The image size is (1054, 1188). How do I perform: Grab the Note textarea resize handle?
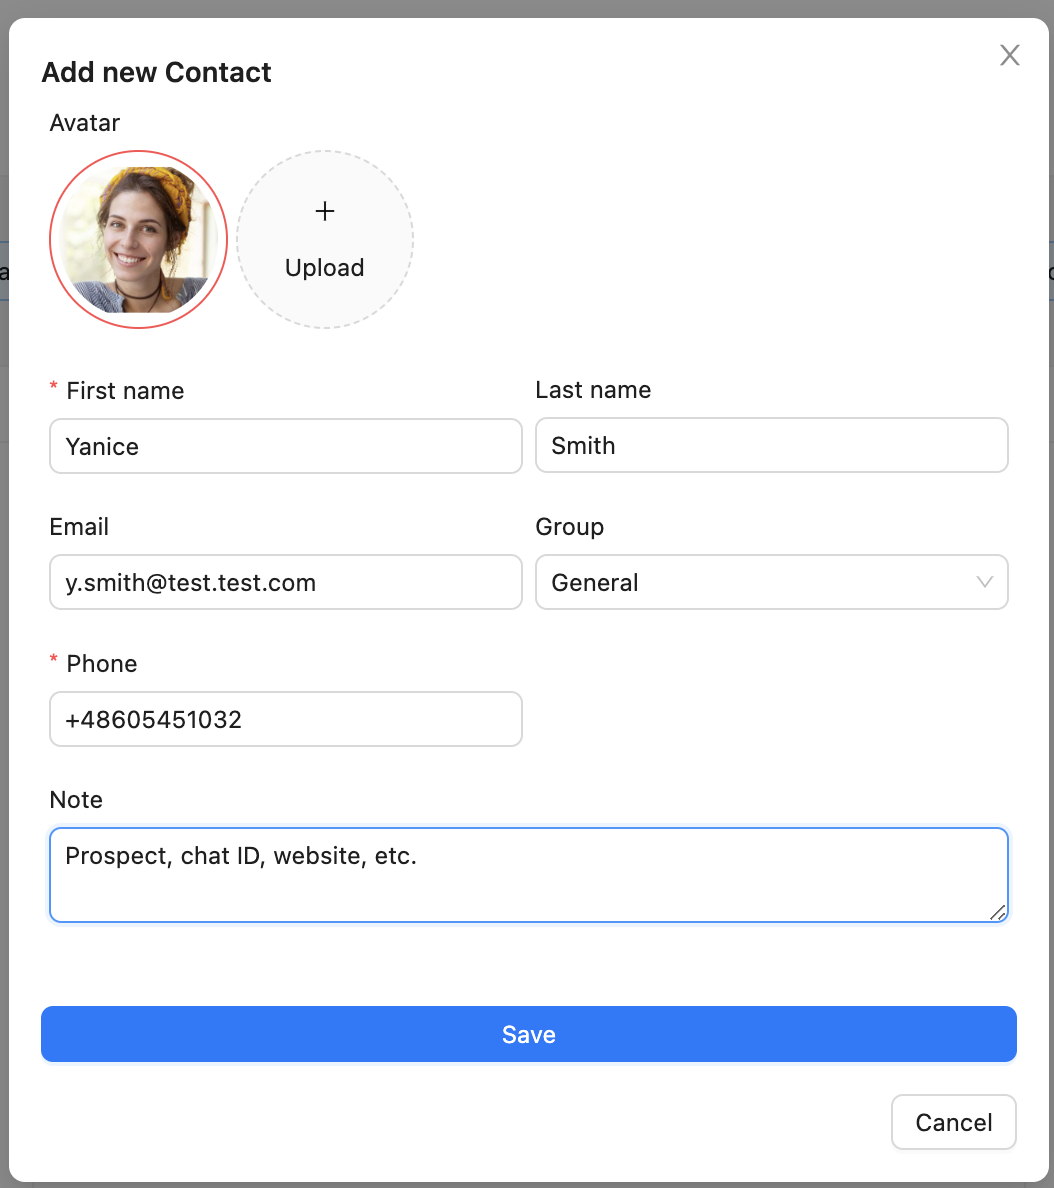point(997,911)
